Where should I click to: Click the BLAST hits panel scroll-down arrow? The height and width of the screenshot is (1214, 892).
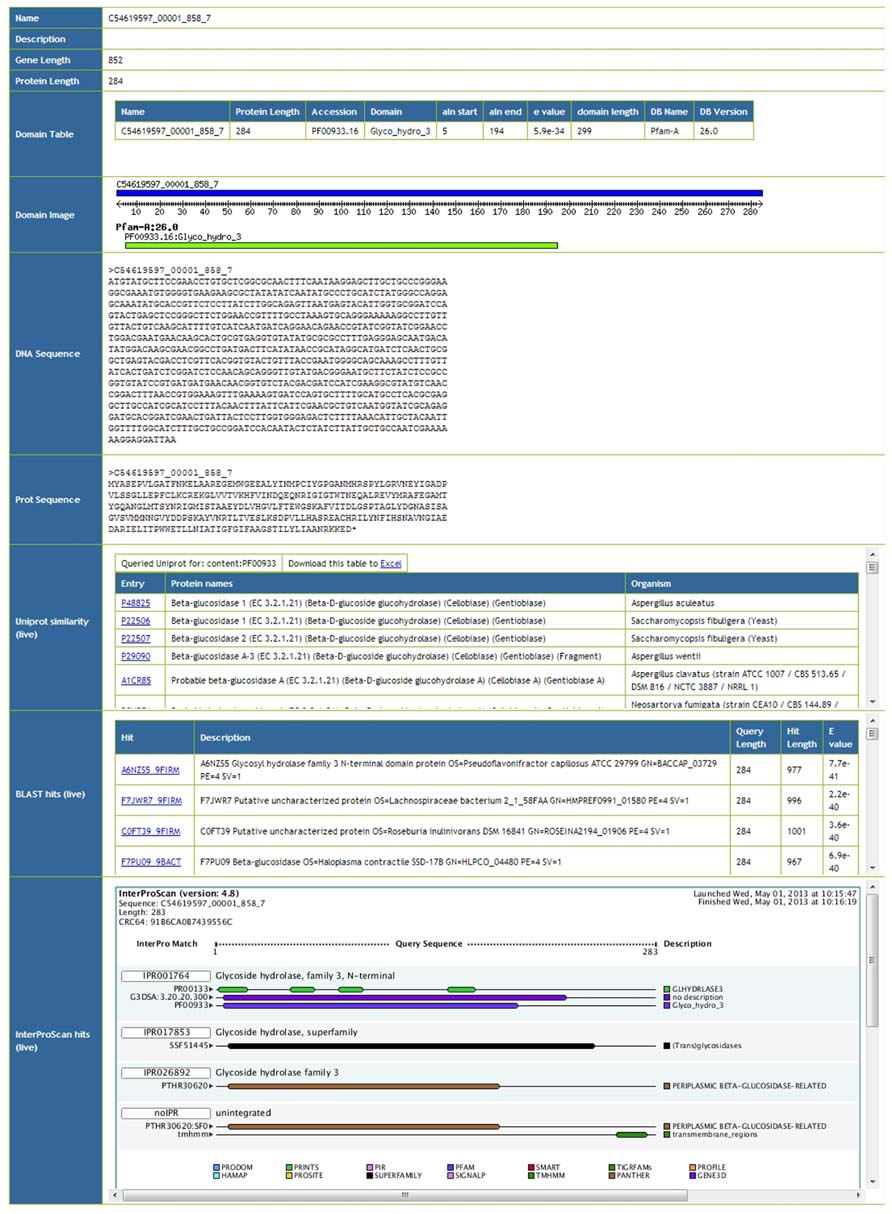coord(872,868)
